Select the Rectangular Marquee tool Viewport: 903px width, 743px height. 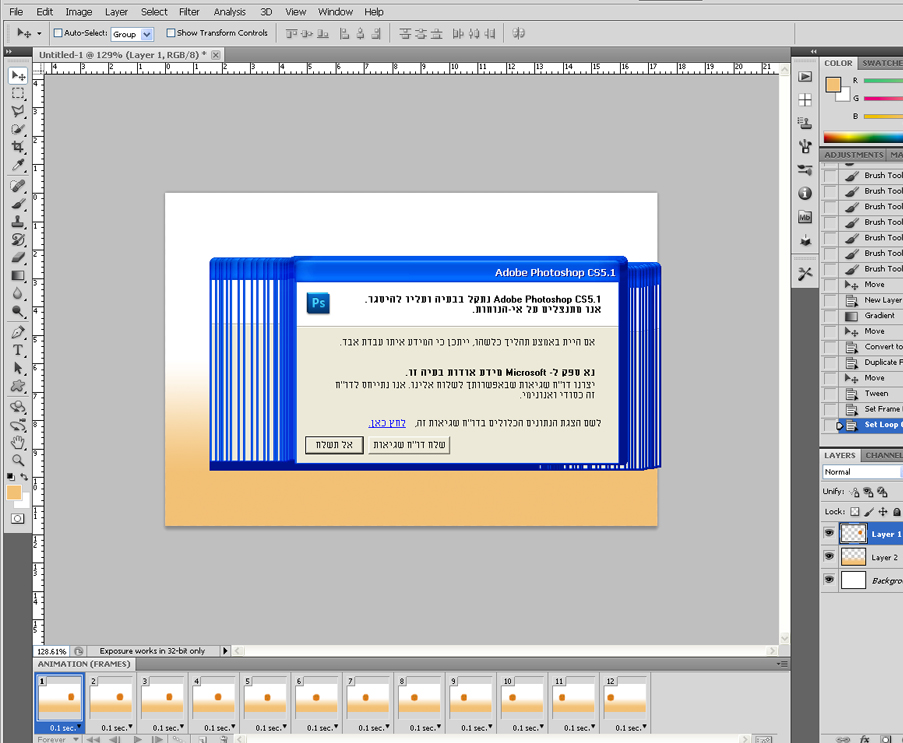click(x=18, y=93)
